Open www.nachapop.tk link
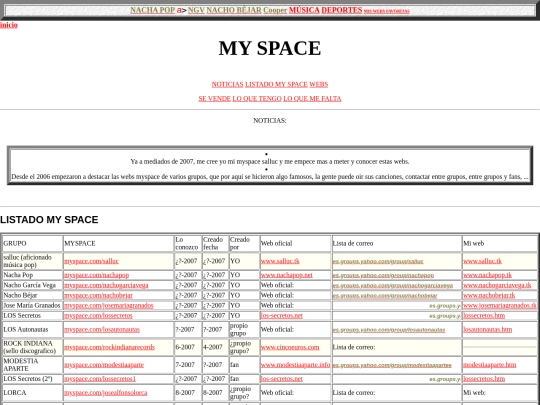540x405 pixels. [487, 275]
